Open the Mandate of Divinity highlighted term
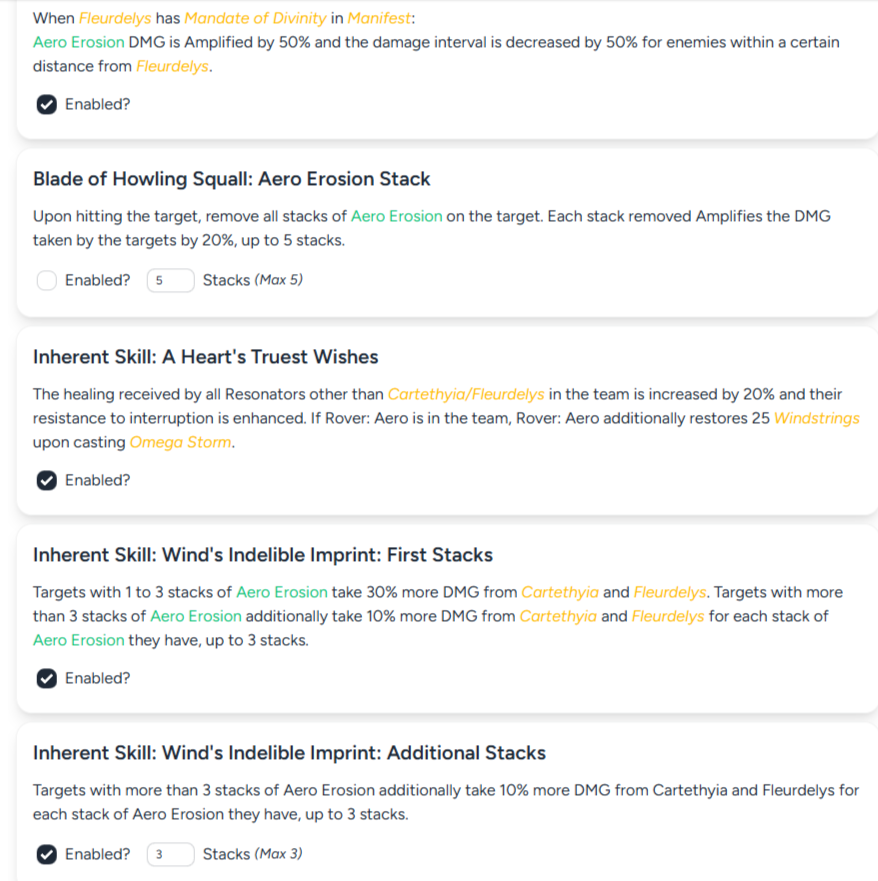 (x=255, y=18)
